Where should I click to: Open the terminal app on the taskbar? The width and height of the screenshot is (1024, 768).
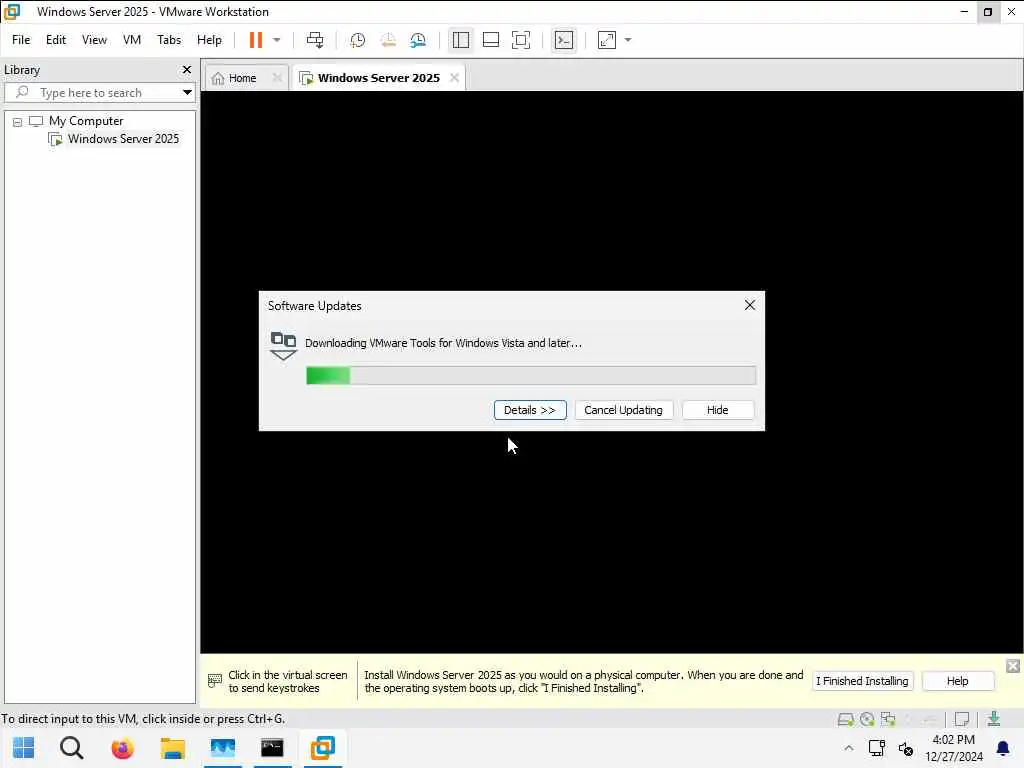tap(272, 748)
